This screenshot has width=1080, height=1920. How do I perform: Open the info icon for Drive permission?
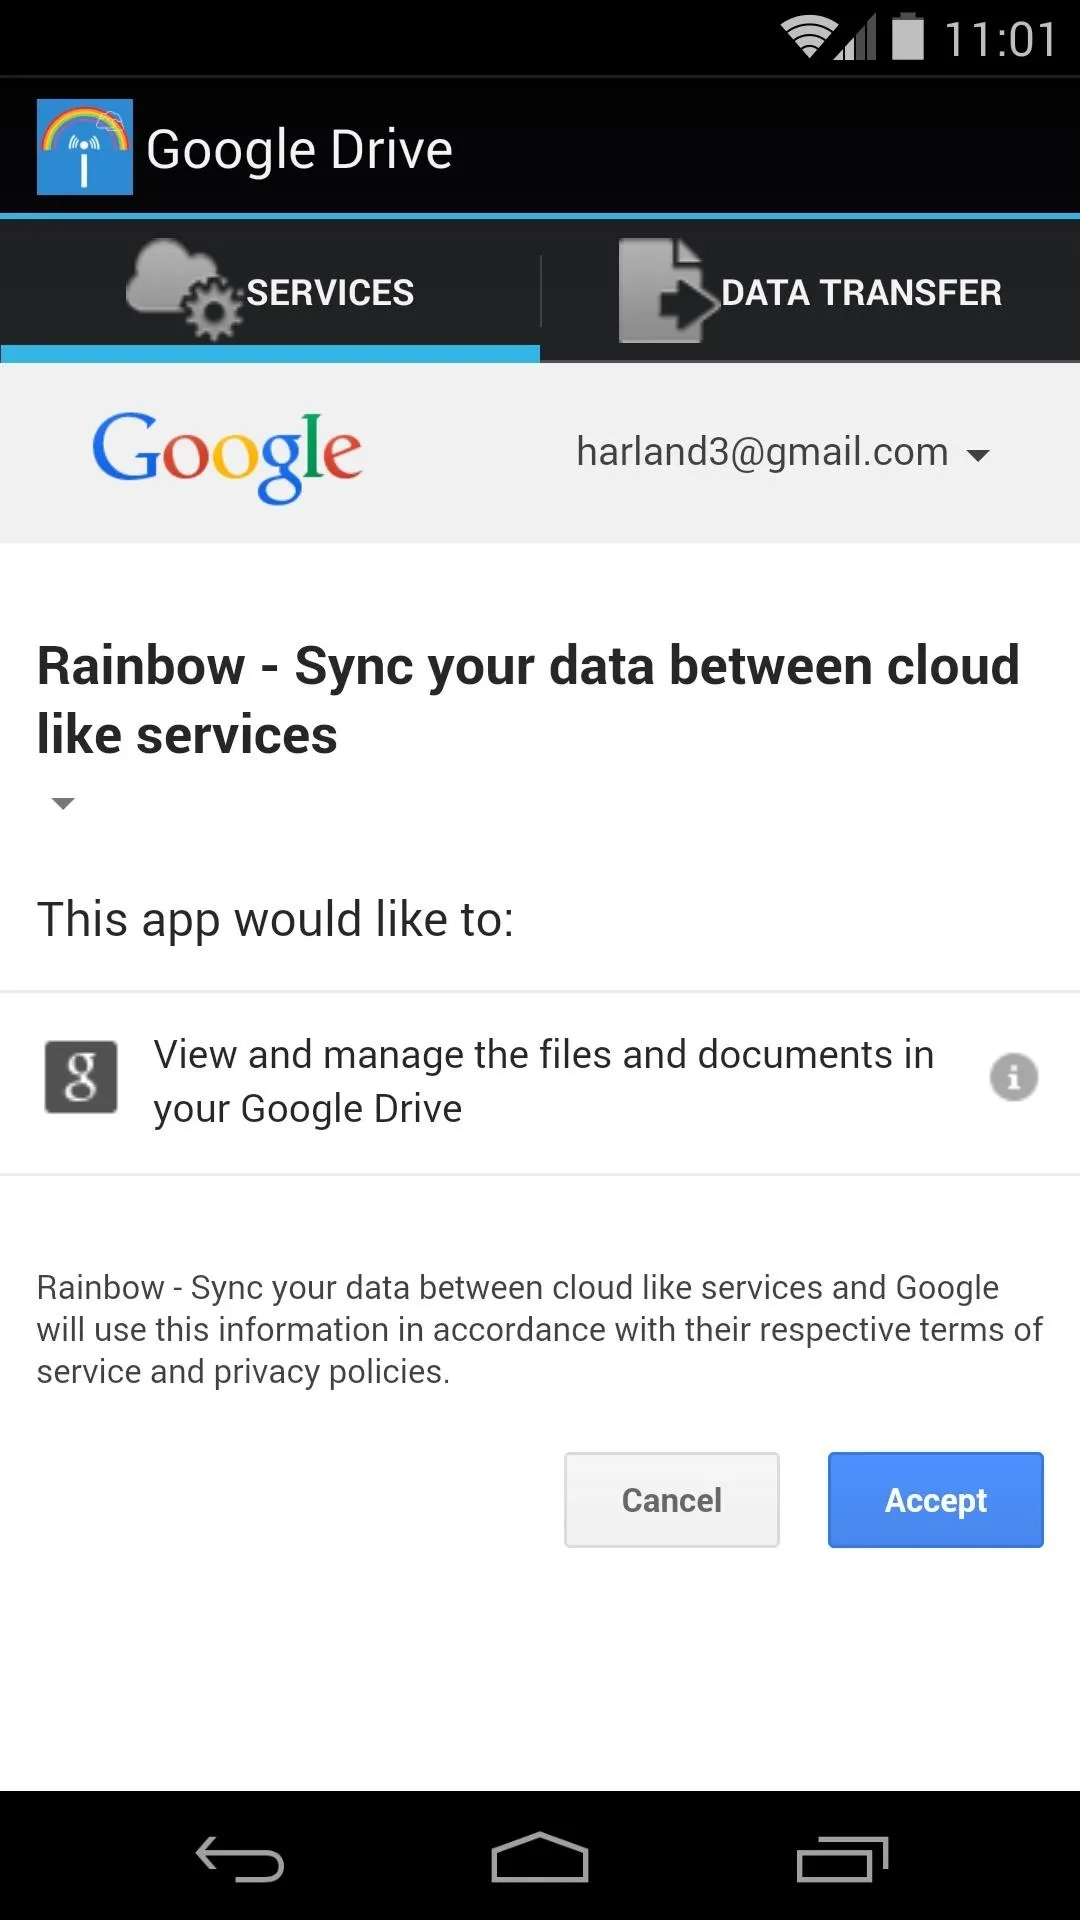[1014, 1077]
